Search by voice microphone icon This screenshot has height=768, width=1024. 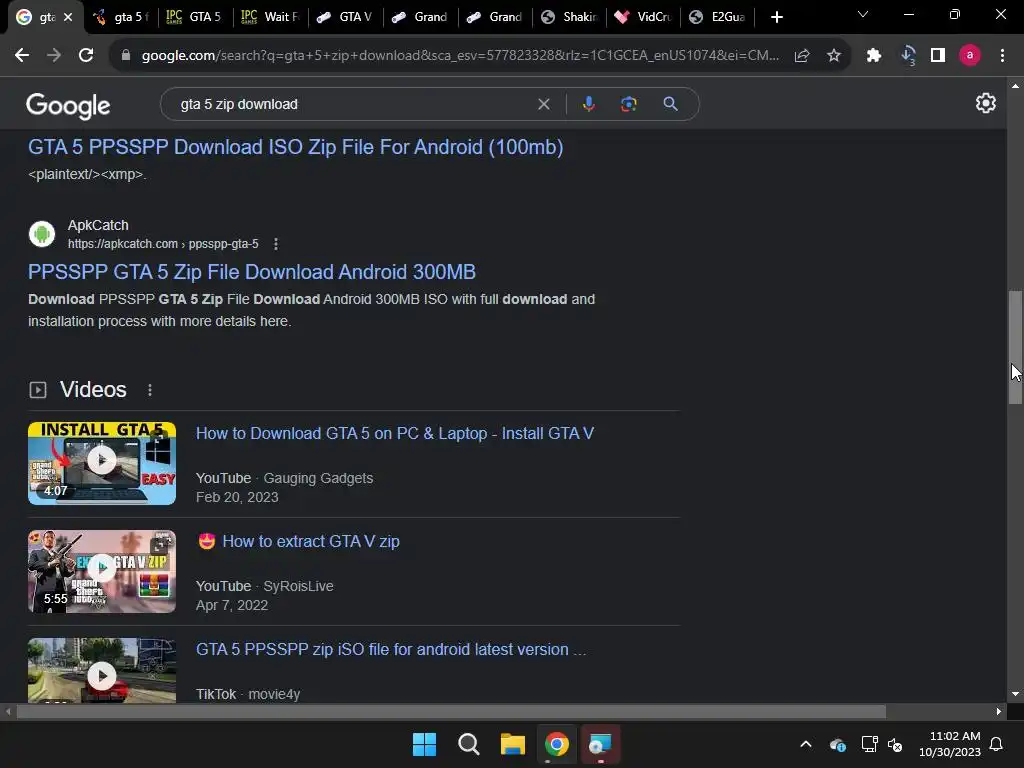pyautogui.click(x=588, y=104)
